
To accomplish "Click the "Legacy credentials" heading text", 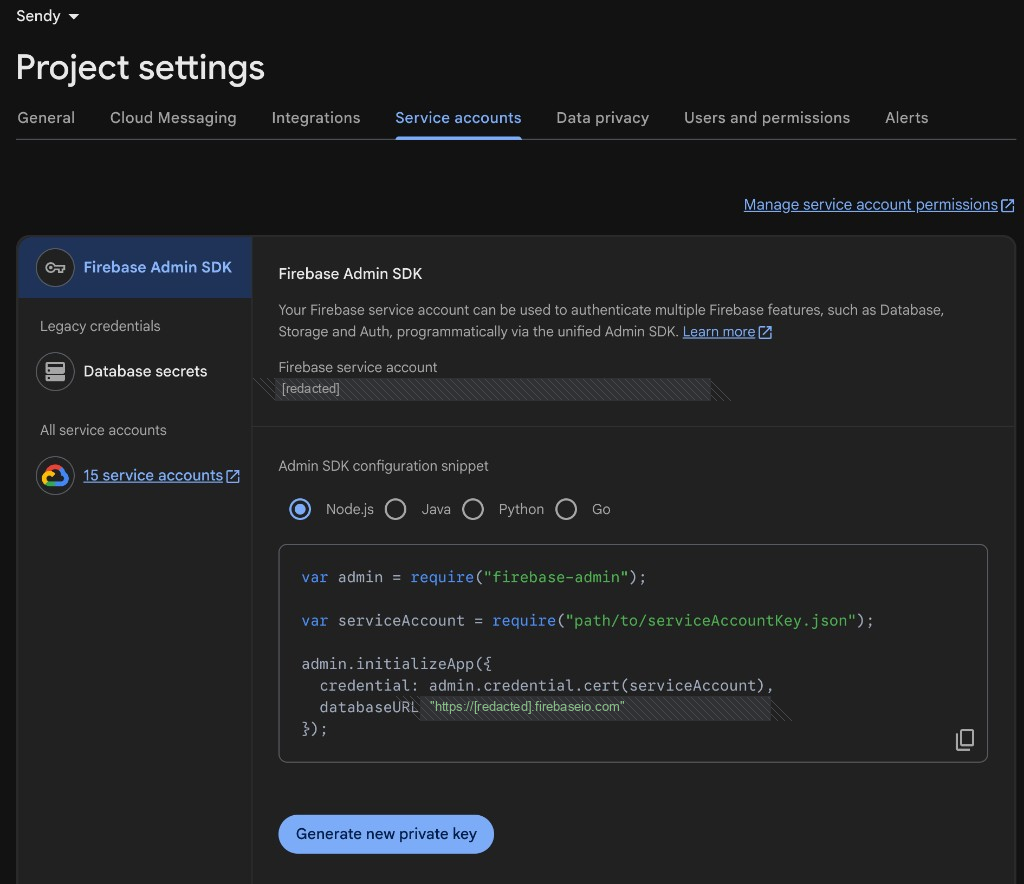I will (x=100, y=326).
